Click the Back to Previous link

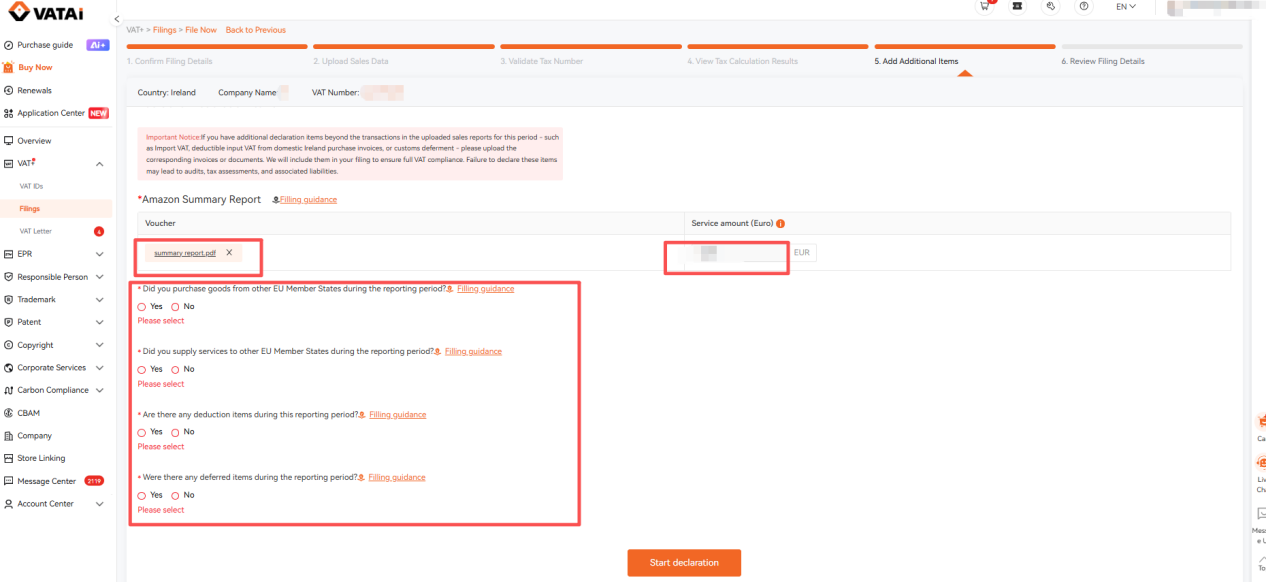coord(256,30)
